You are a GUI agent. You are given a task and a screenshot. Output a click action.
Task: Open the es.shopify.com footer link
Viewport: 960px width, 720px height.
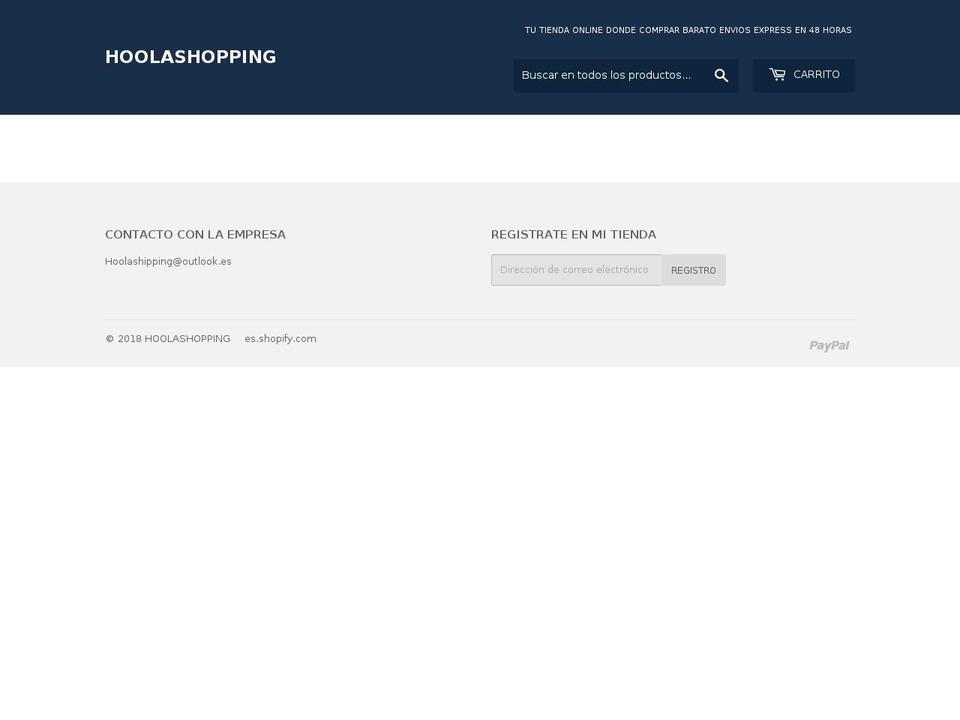pos(280,339)
